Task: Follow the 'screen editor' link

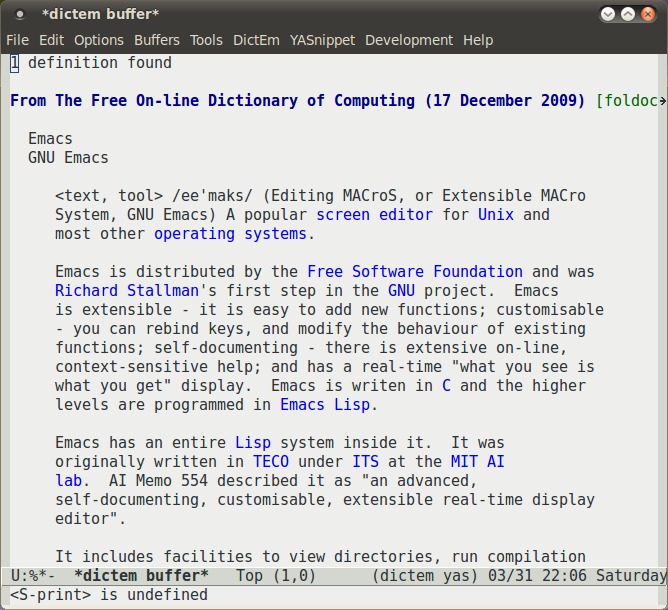Action: click(x=374, y=215)
